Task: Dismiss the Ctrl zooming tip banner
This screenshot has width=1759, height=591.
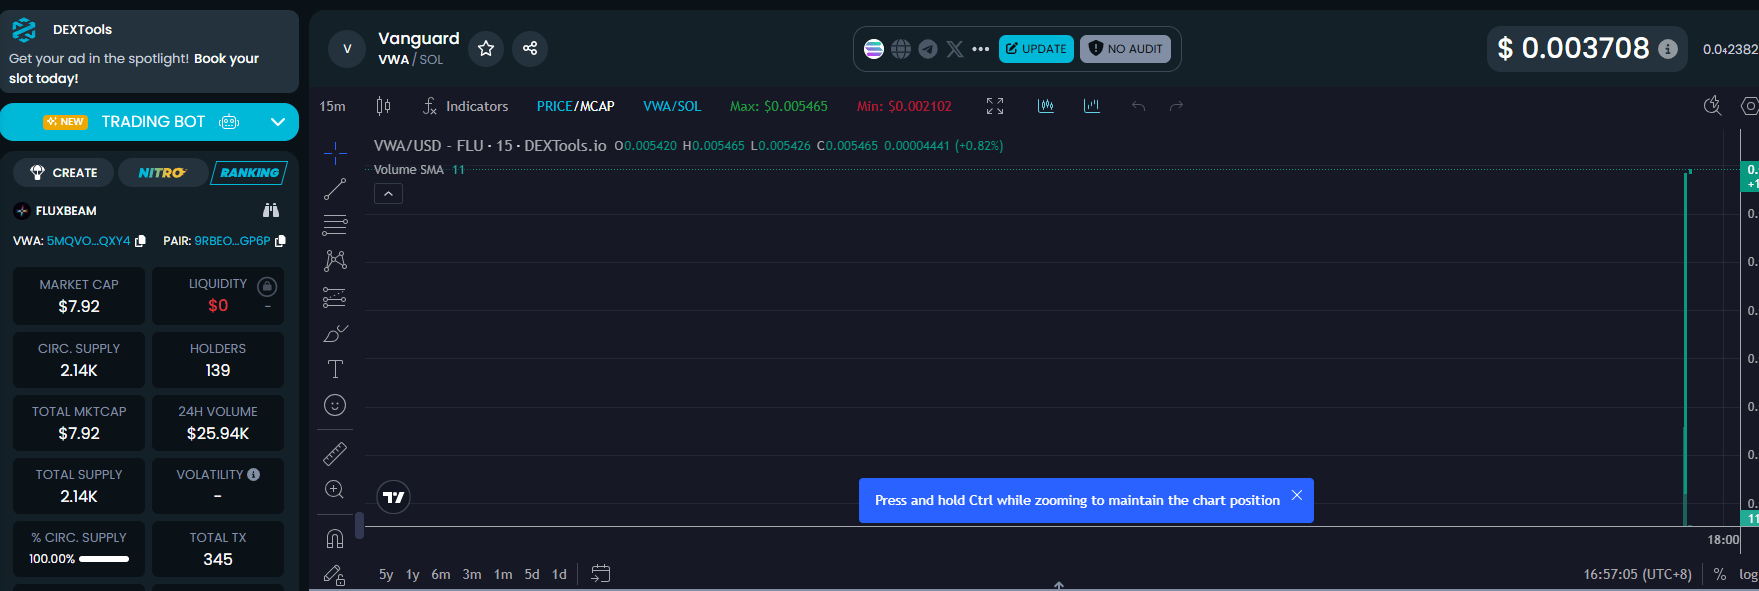Action: pyautogui.click(x=1297, y=495)
